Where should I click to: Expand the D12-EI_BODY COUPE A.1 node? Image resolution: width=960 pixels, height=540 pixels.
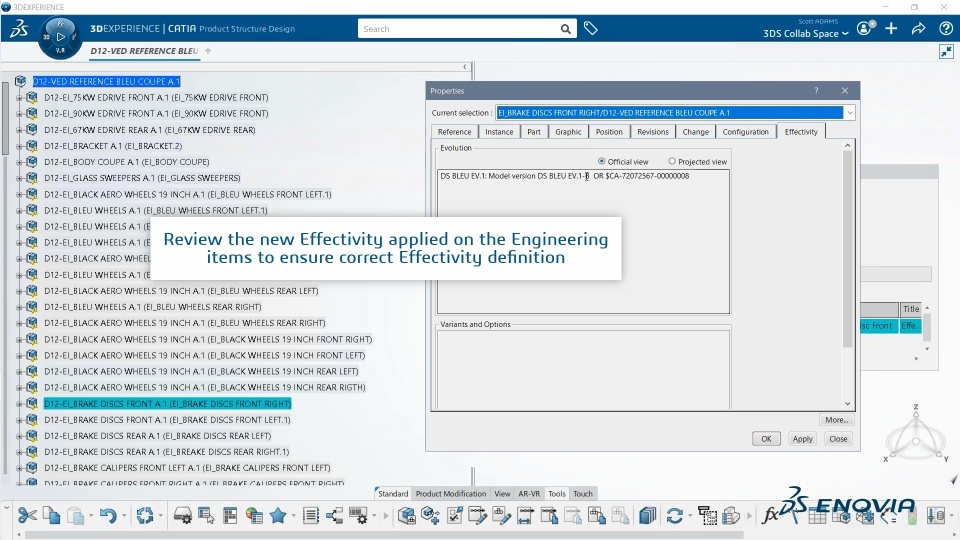pos(19,162)
